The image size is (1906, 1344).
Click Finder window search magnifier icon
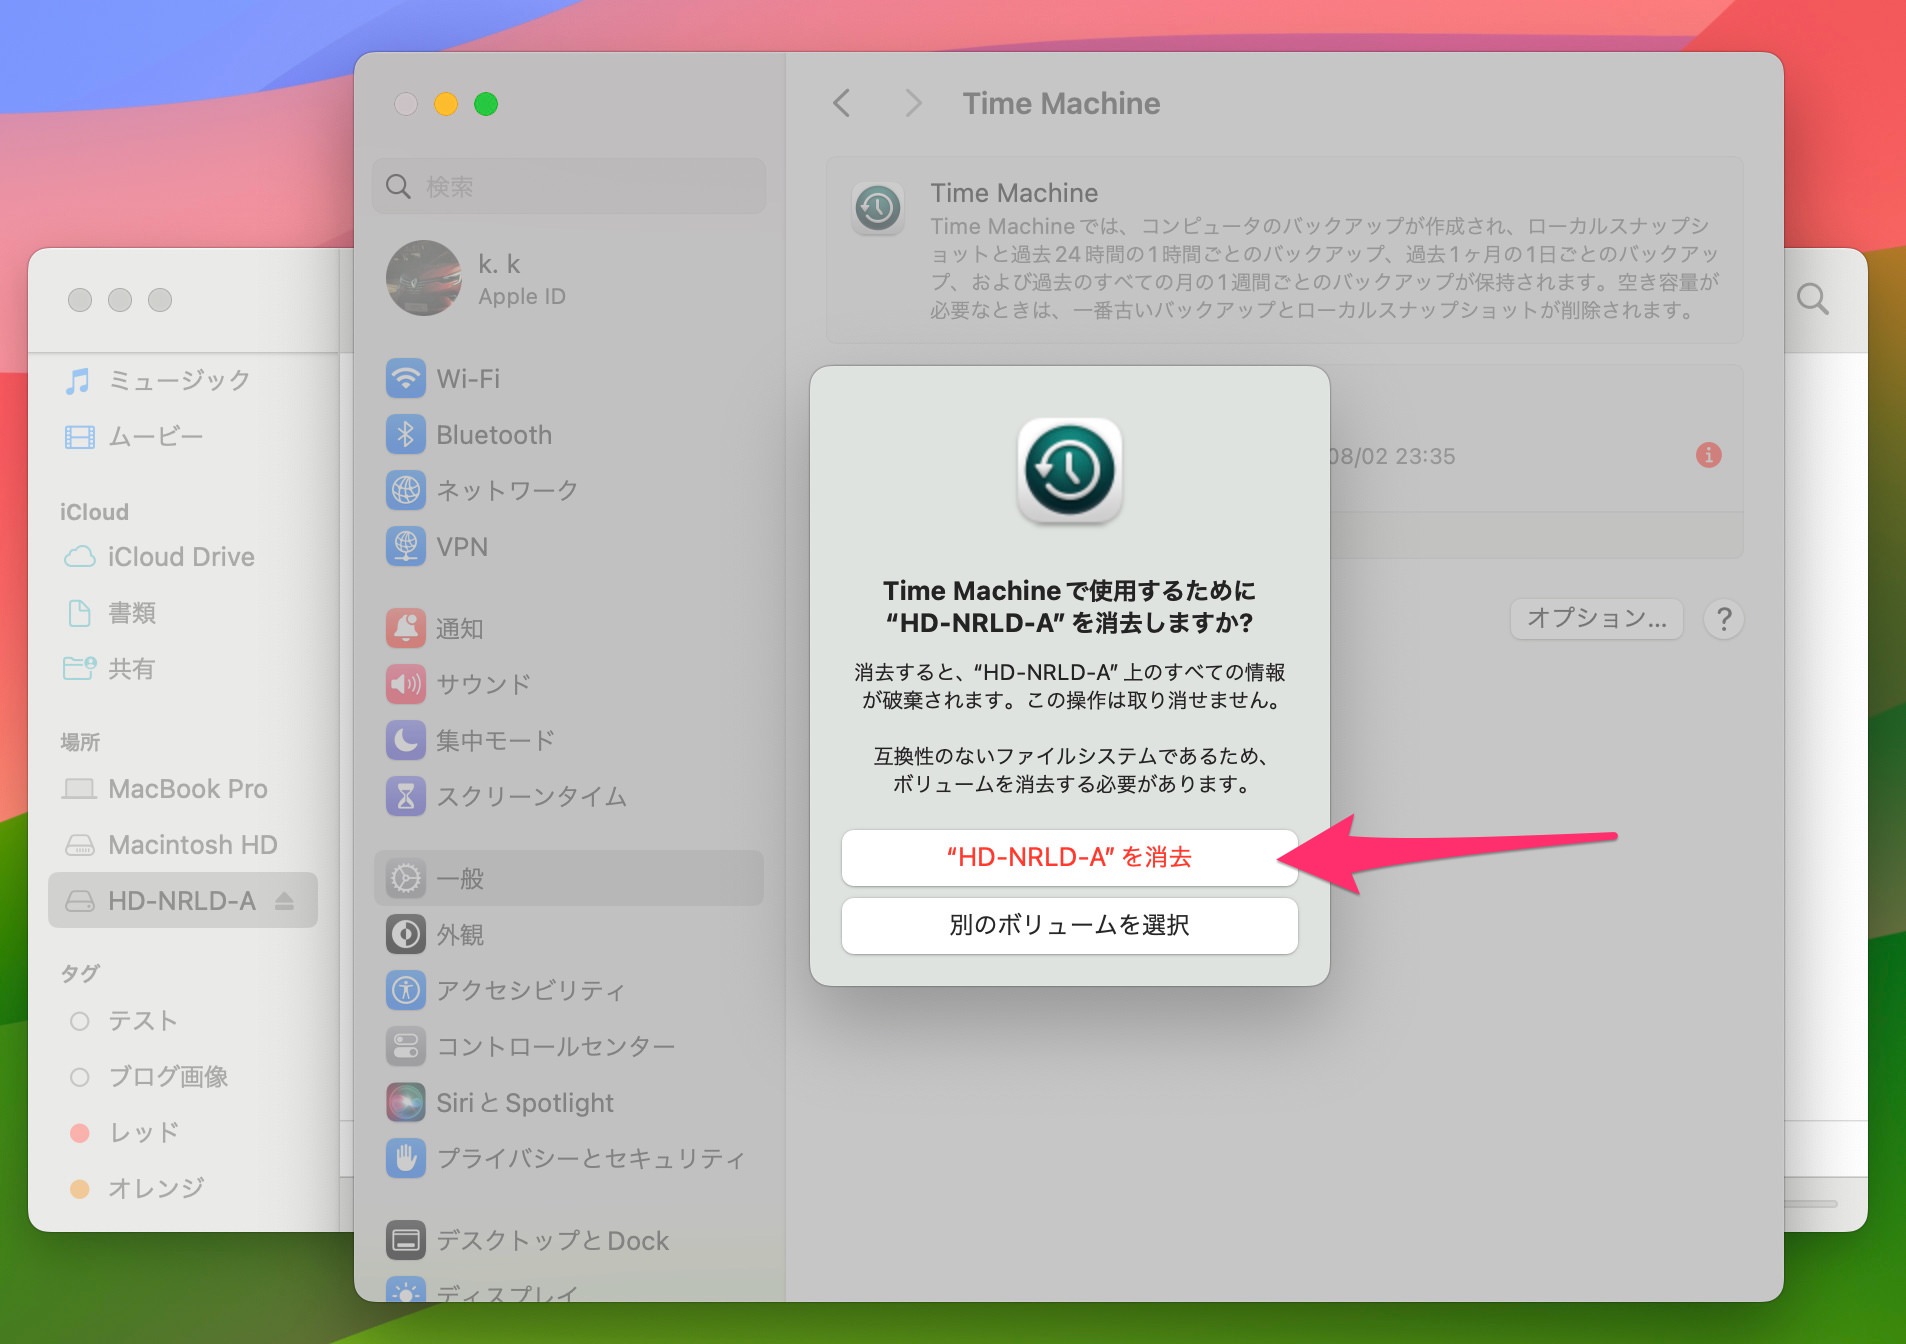[1812, 299]
